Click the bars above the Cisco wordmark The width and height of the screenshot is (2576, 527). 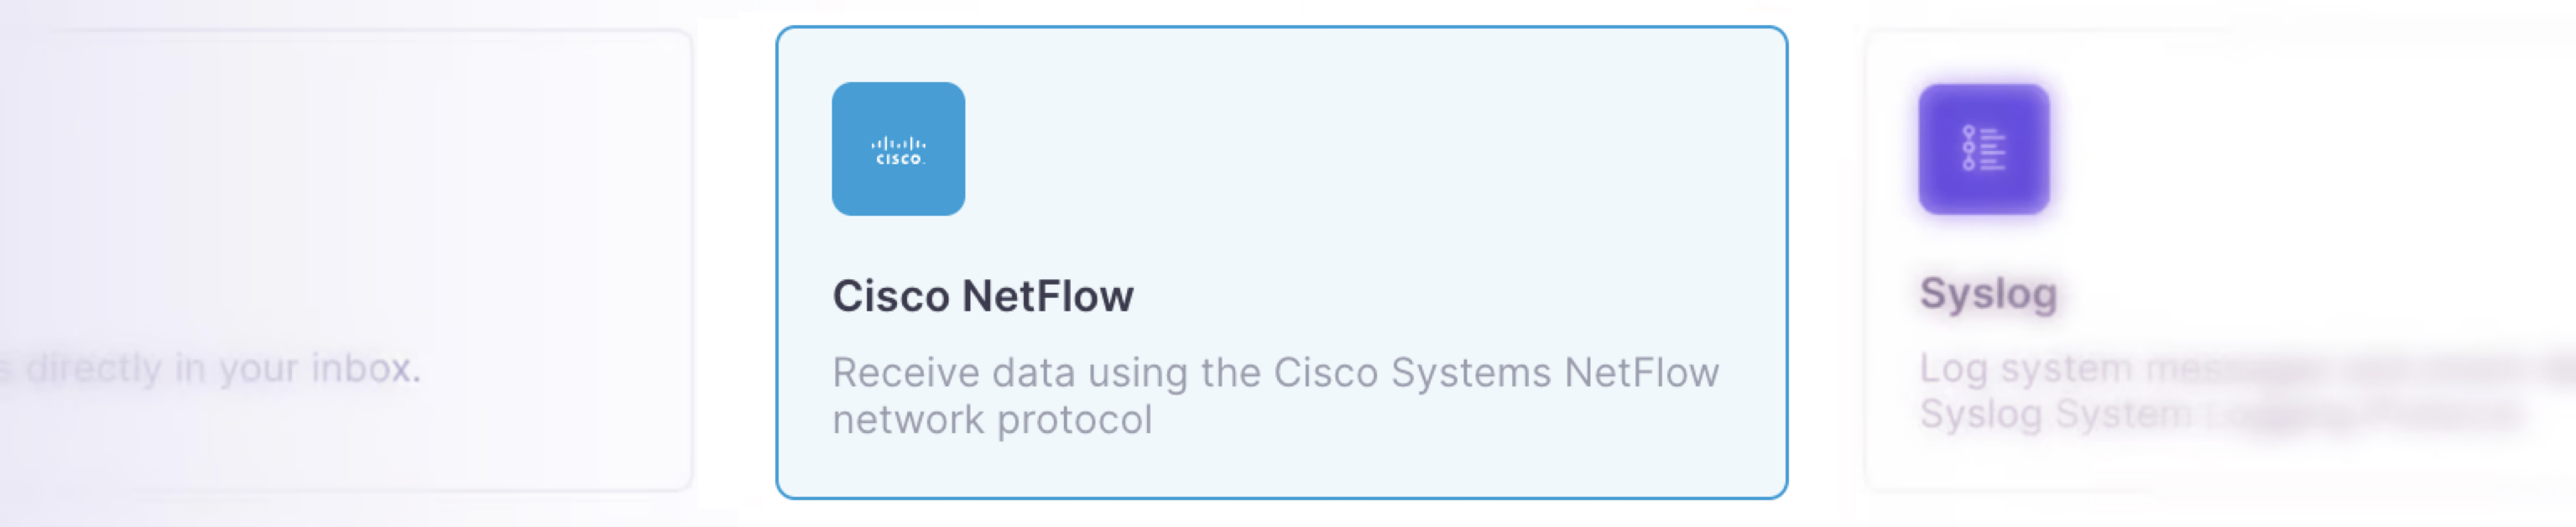[x=898, y=144]
